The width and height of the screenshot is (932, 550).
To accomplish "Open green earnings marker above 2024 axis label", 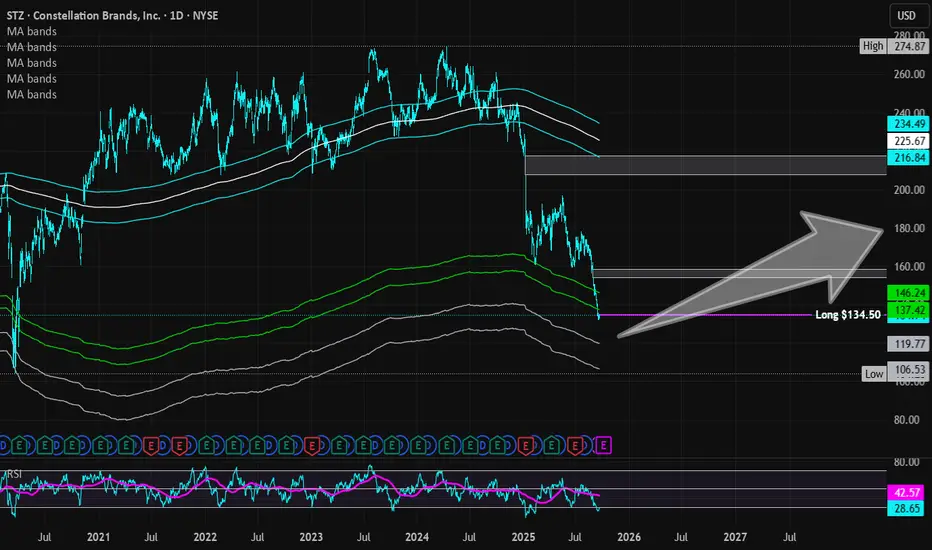I will [x=418, y=445].
